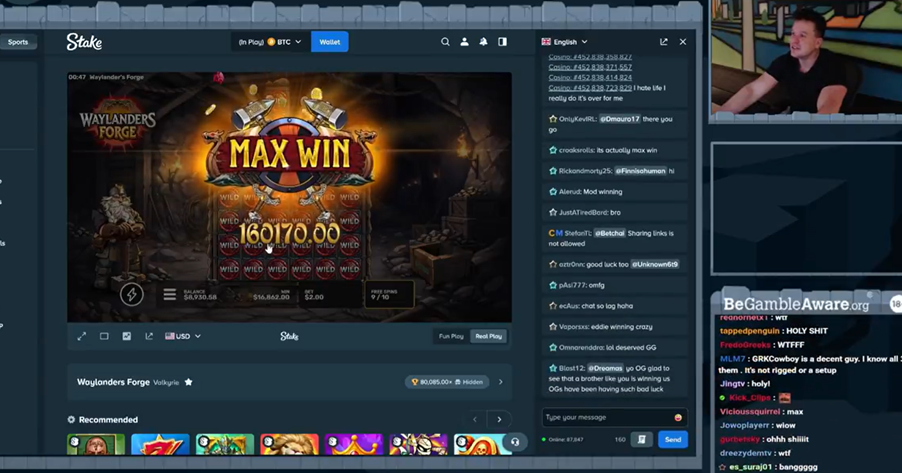902x473 pixels.
Task: Open the user profile icon
Action: [464, 42]
